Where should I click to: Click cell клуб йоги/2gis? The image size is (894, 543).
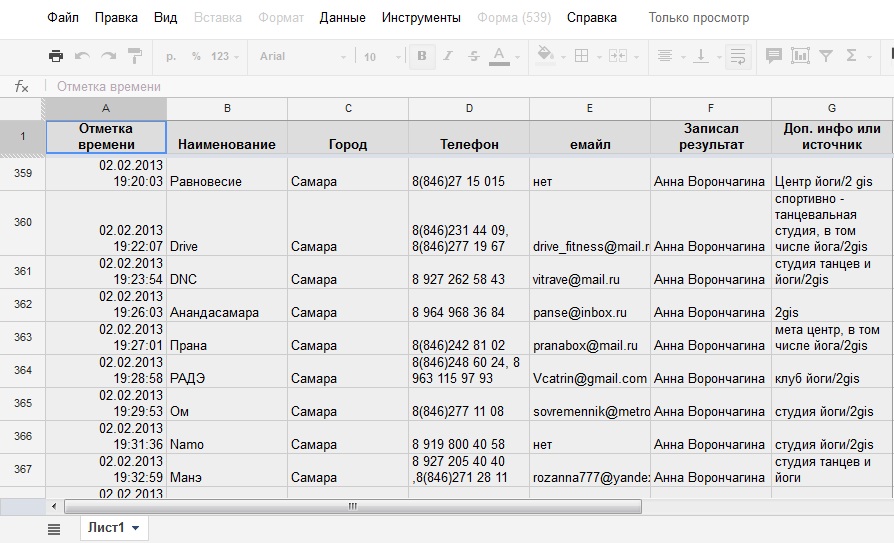(832, 371)
